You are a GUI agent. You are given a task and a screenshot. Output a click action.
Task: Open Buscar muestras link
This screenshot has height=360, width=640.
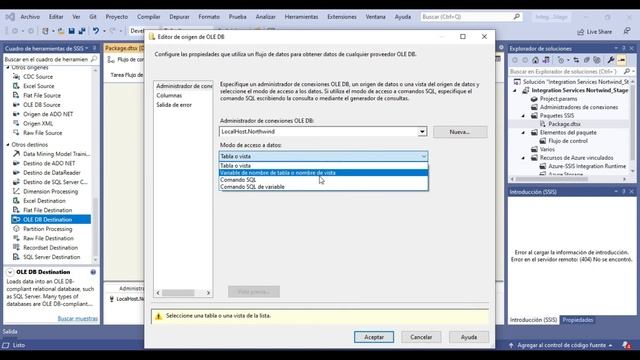pos(78,319)
